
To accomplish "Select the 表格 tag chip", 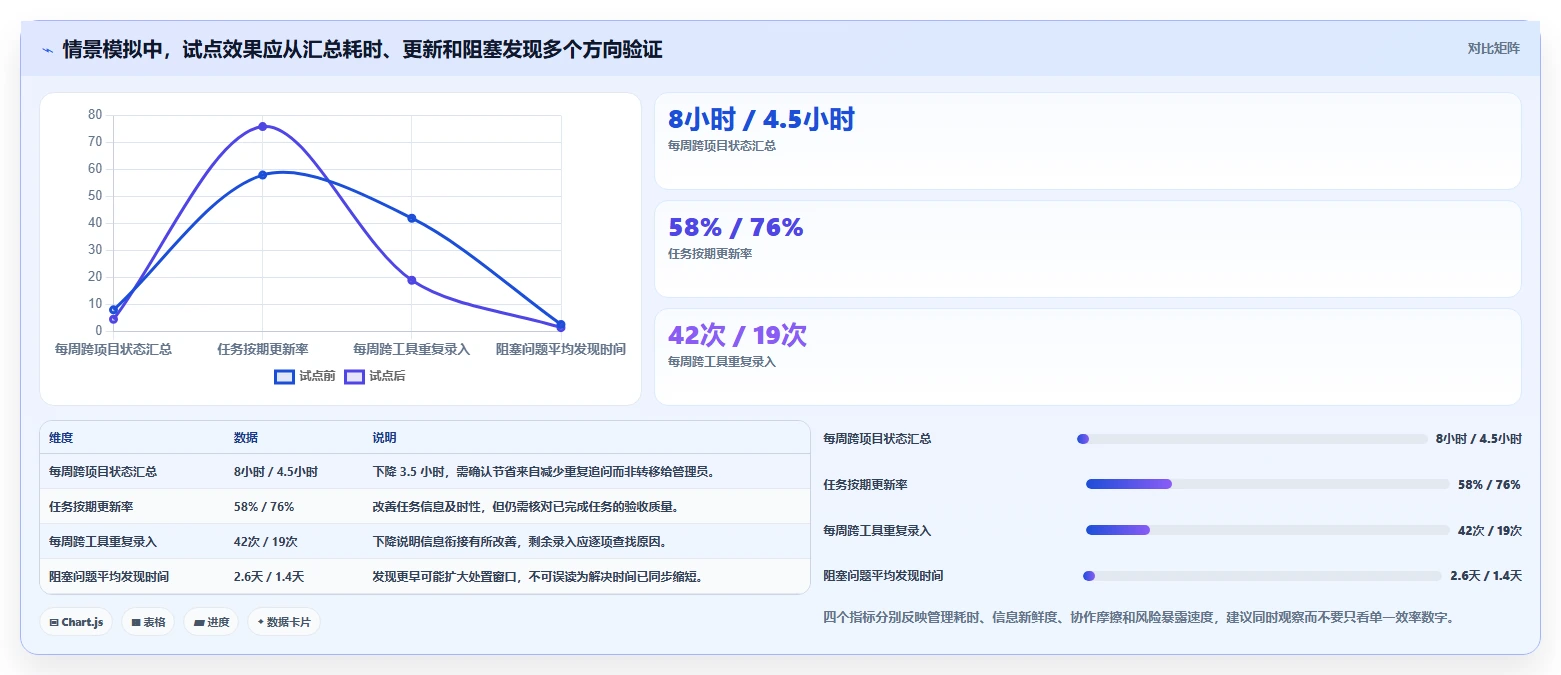I will tap(148, 622).
